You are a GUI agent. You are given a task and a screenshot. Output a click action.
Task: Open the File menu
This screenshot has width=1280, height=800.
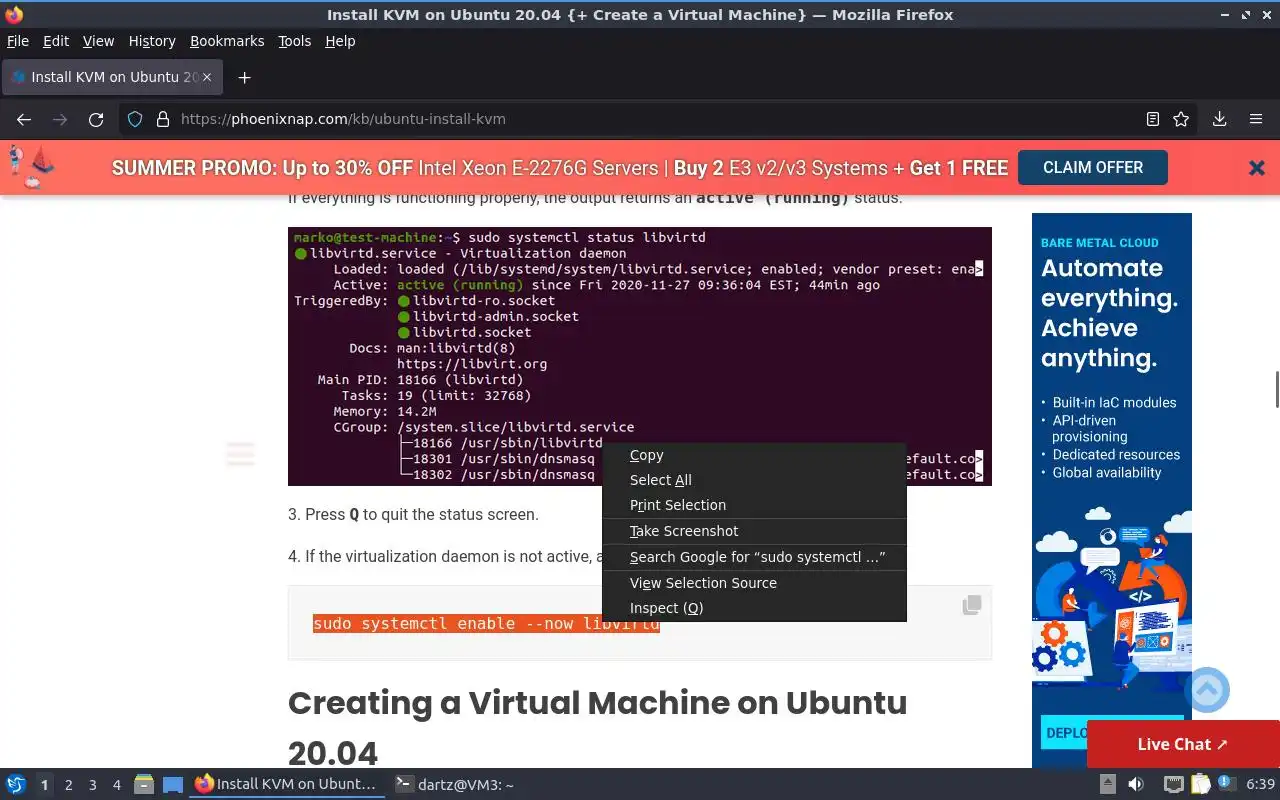tap(18, 41)
